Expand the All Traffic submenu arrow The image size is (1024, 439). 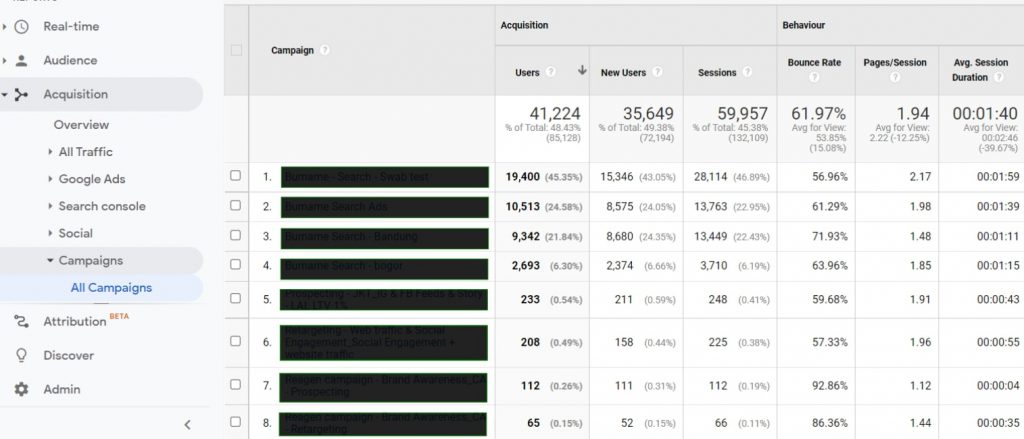pos(50,152)
